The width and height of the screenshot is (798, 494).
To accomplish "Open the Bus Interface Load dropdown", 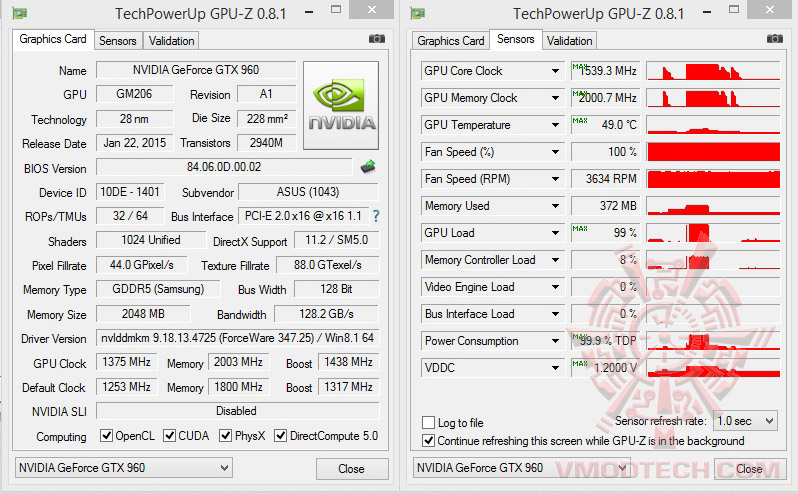I will click(555, 314).
